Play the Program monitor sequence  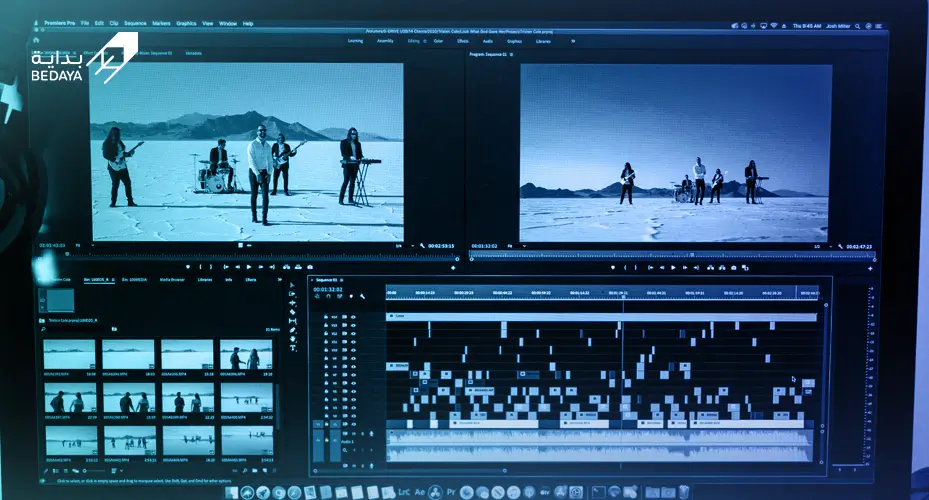(673, 268)
